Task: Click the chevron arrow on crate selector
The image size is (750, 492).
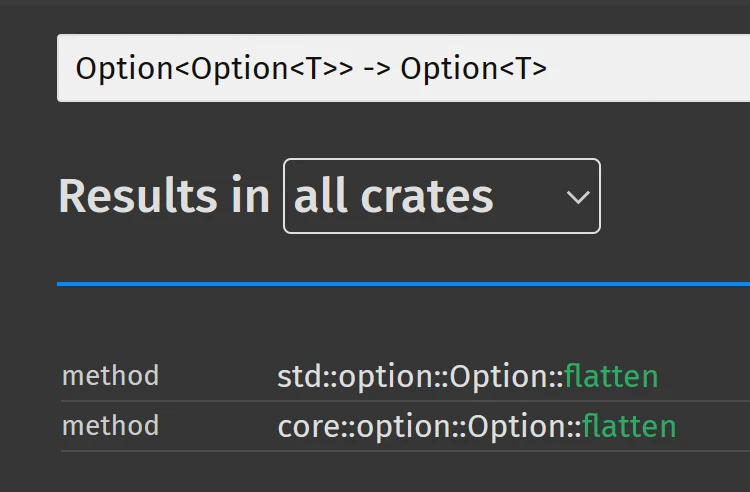Action: click(x=578, y=197)
